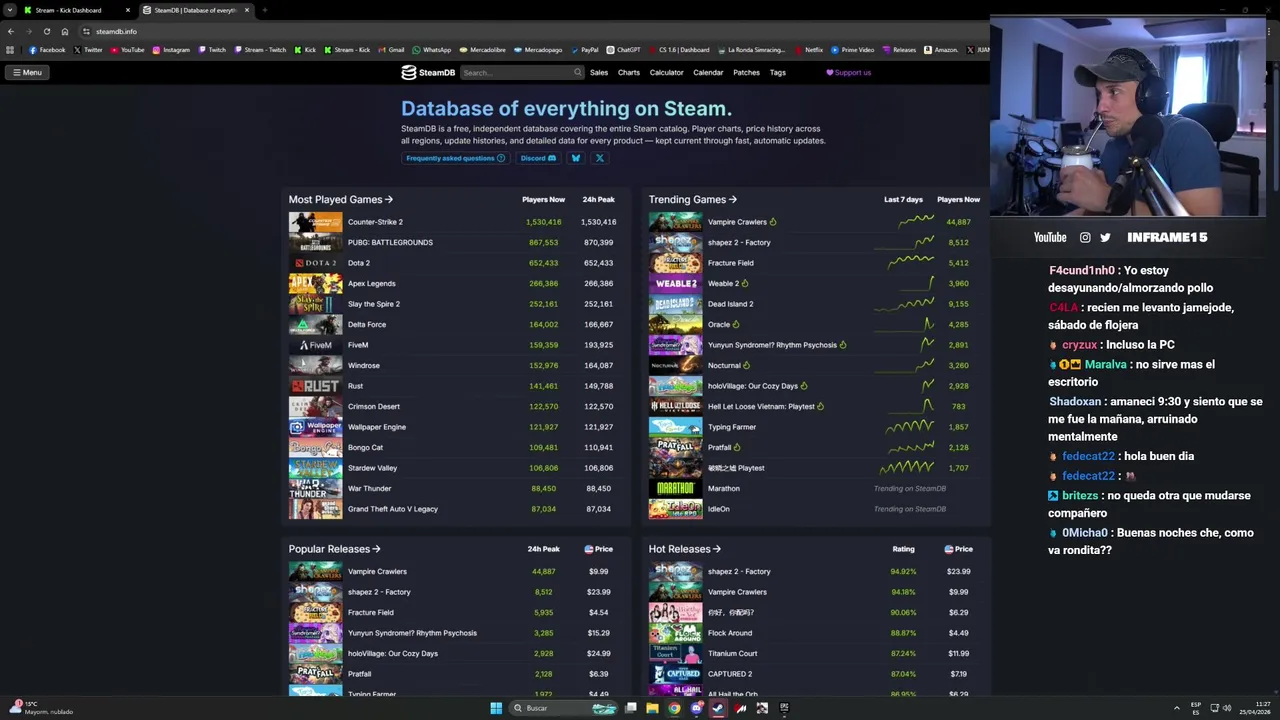Open the Tags menu item
This screenshot has height=720, width=1280.
click(778, 72)
